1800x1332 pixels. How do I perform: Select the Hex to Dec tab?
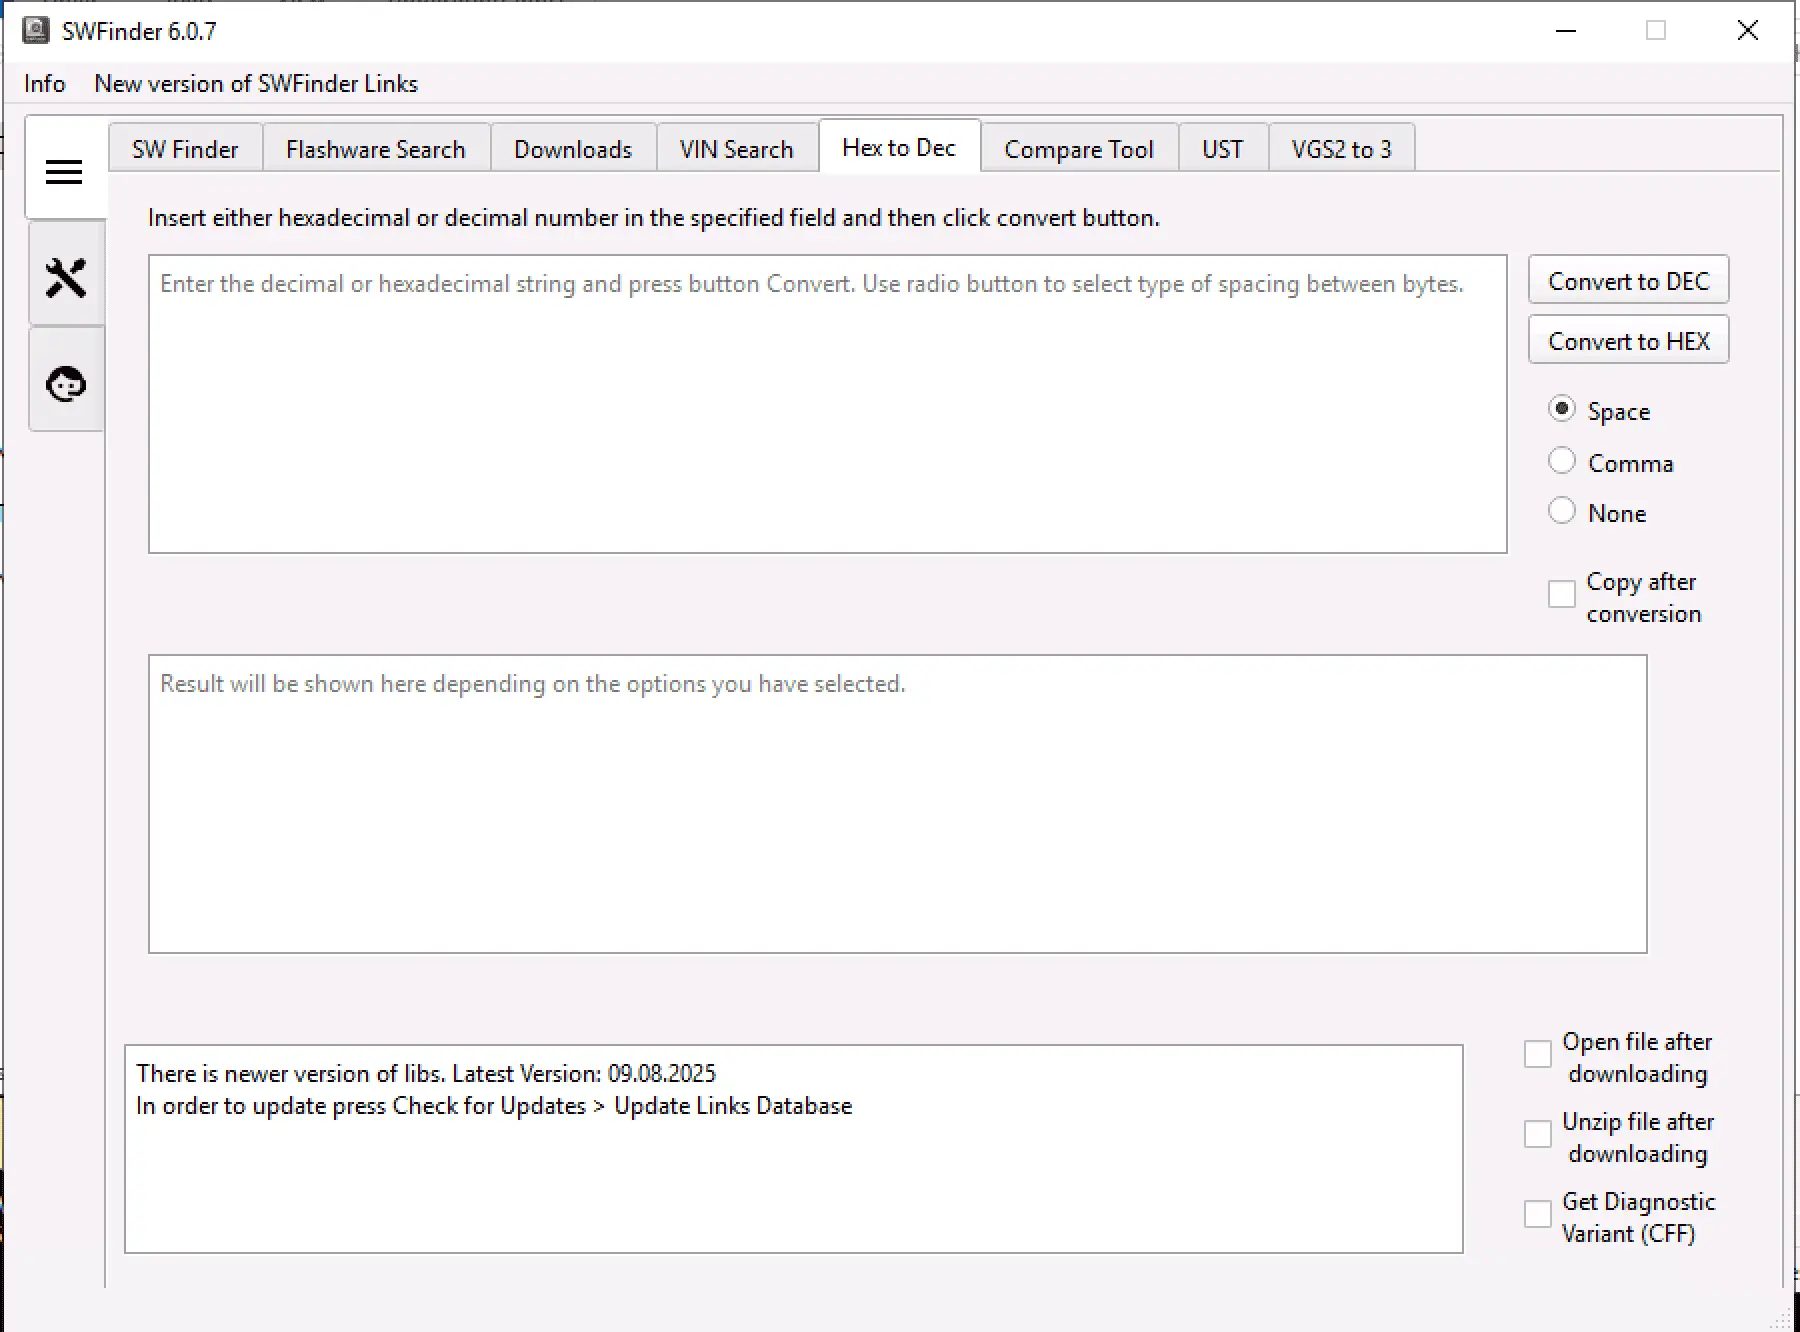point(899,147)
